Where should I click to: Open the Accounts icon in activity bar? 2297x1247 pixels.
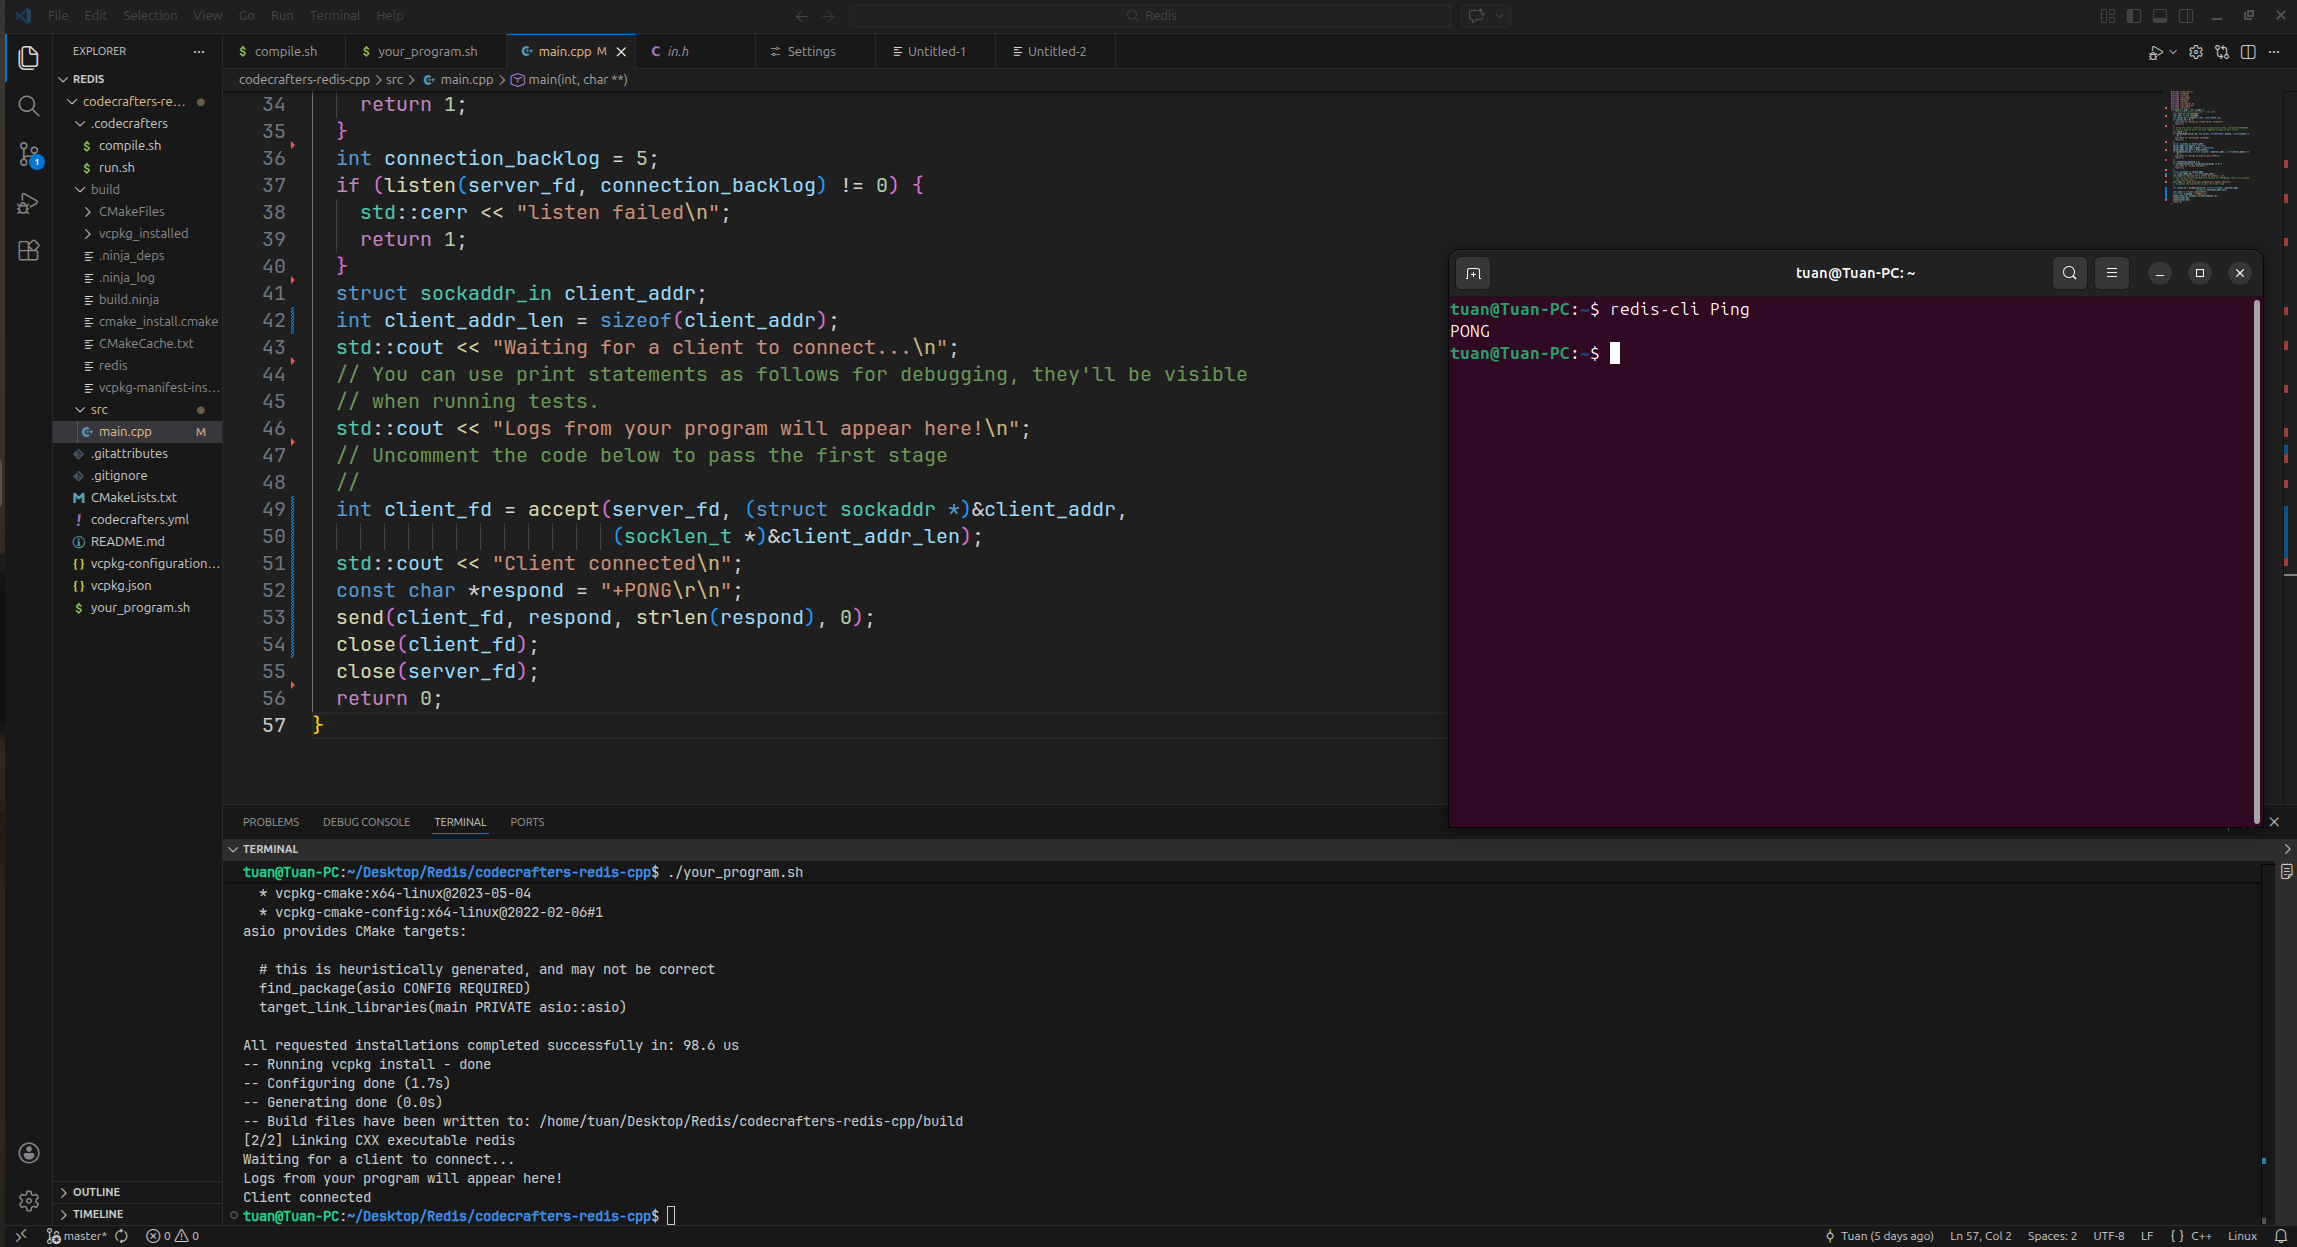pyautogui.click(x=28, y=1153)
